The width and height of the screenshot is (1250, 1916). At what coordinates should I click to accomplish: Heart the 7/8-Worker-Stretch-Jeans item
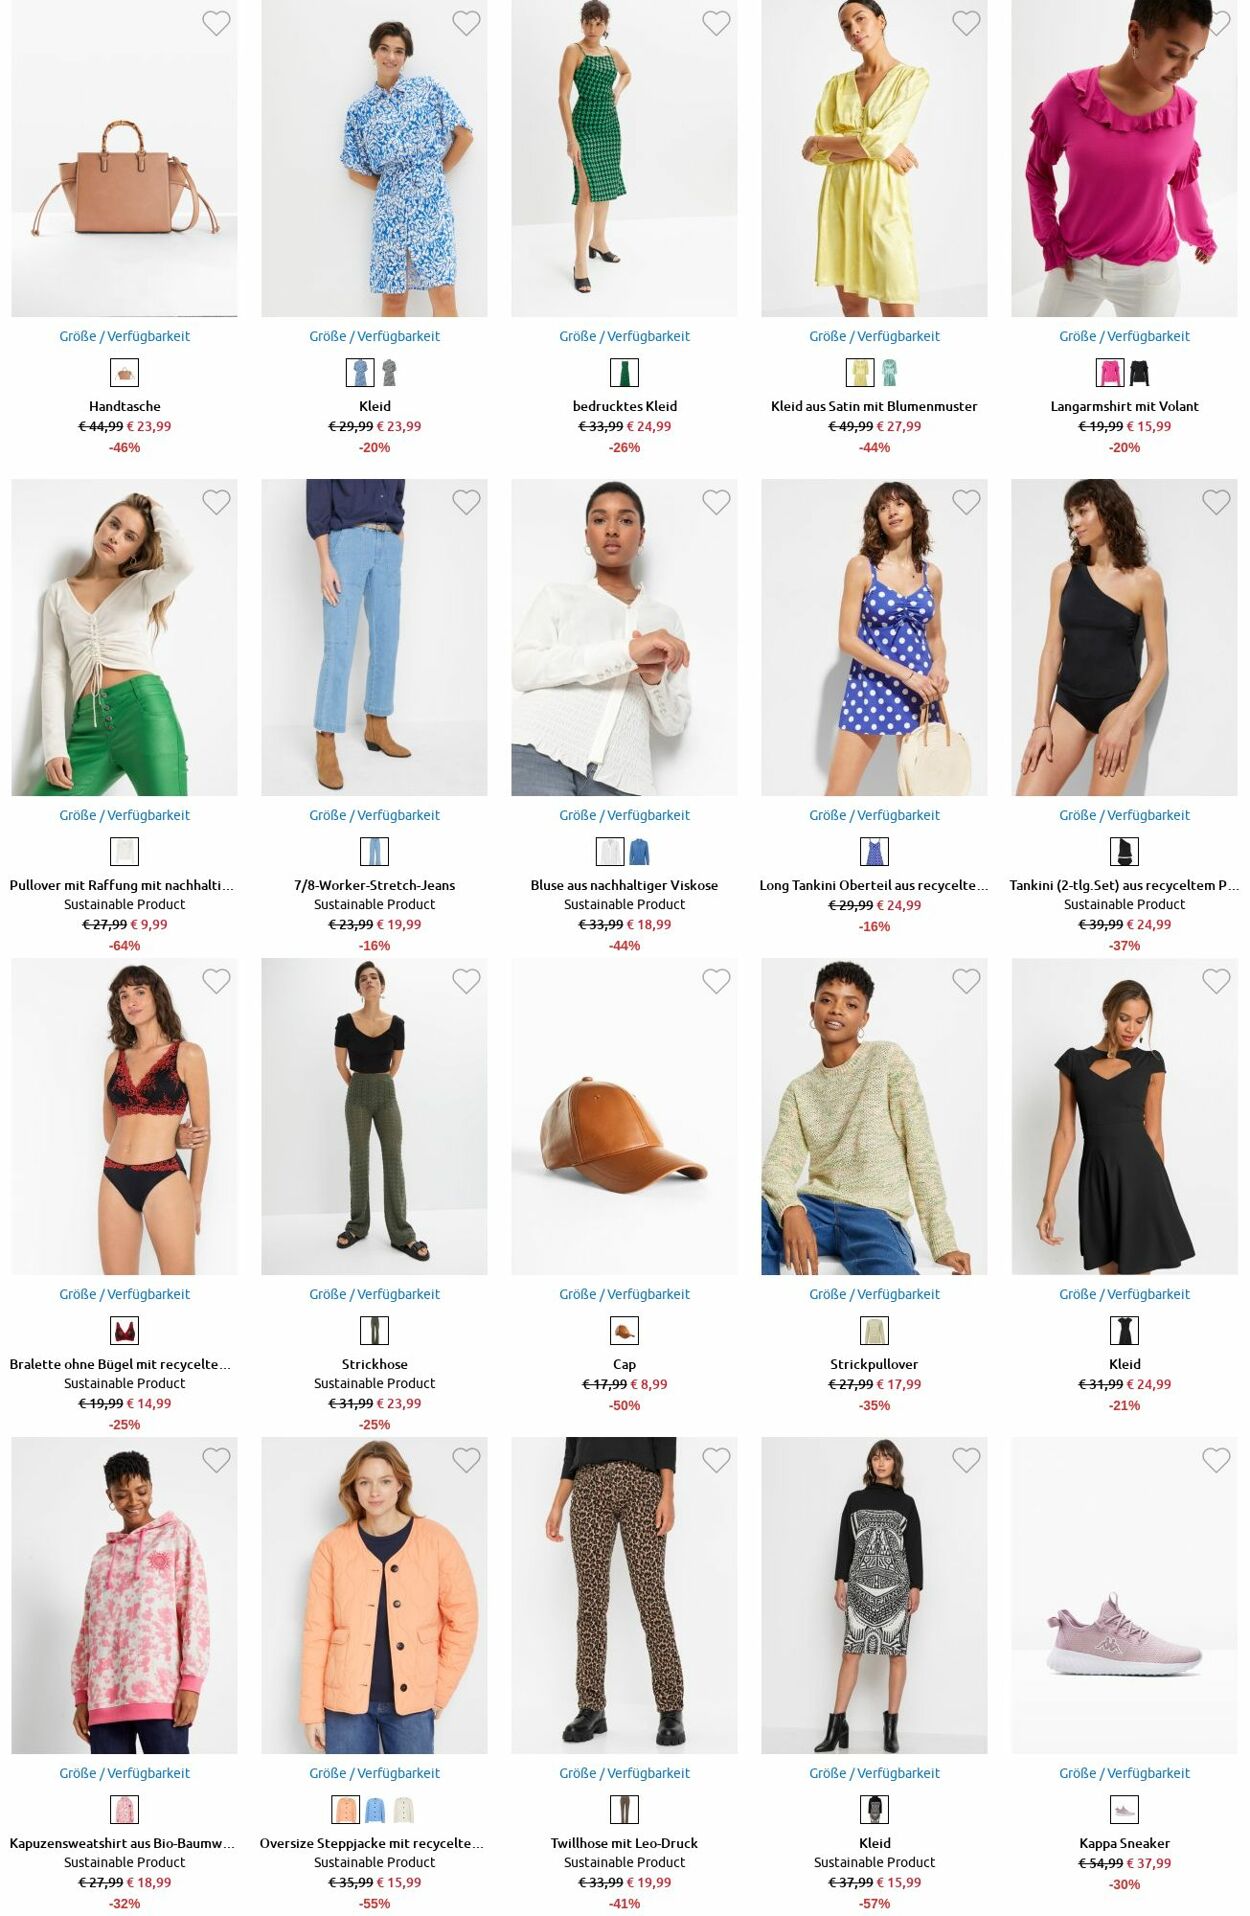click(x=466, y=502)
